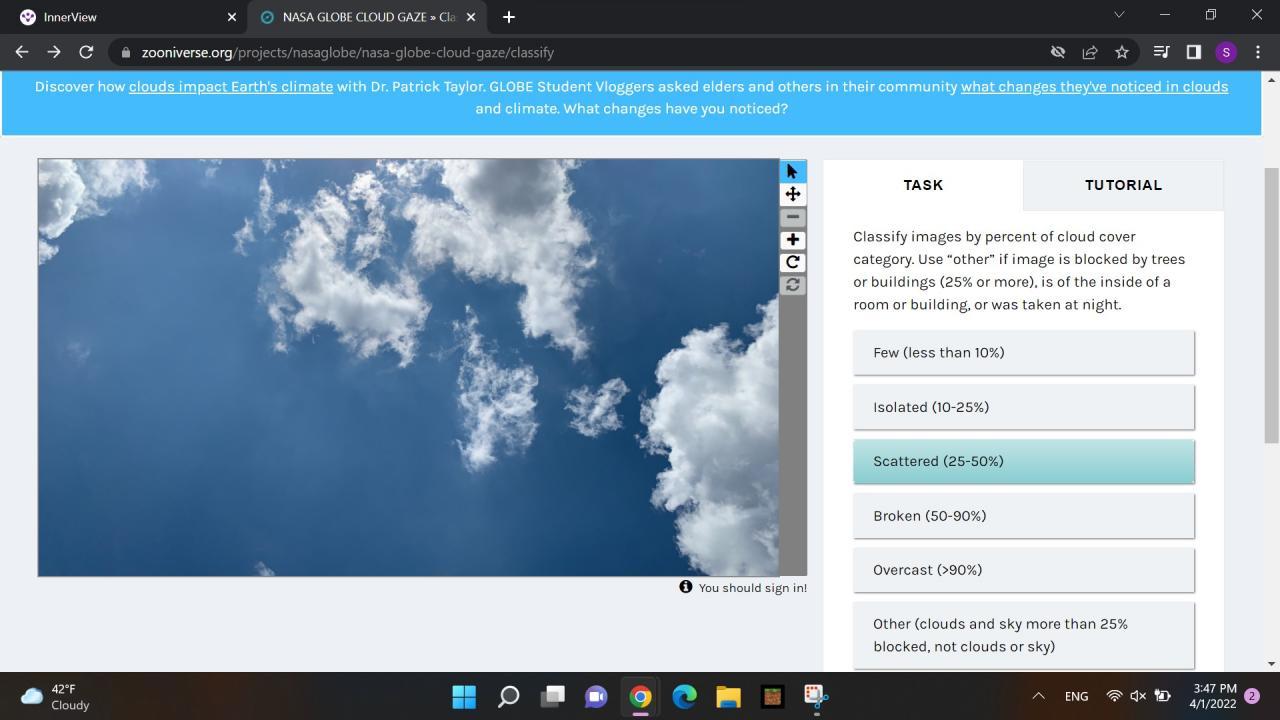
Task: Open File Explorer from taskbar
Action: click(728, 696)
